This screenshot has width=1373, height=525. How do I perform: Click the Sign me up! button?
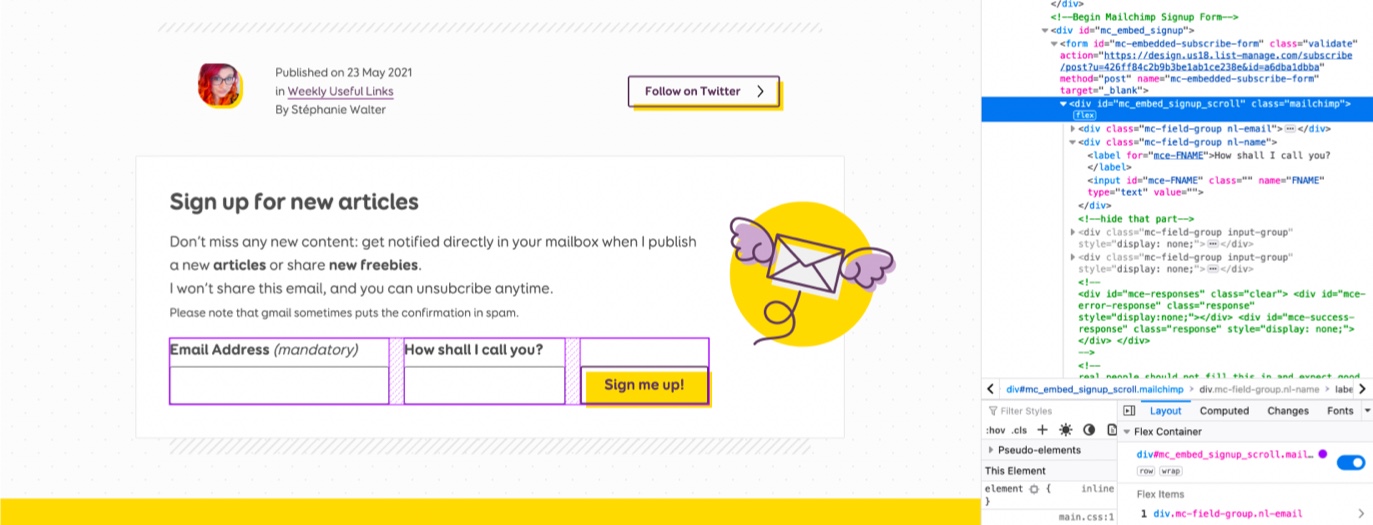tap(644, 385)
